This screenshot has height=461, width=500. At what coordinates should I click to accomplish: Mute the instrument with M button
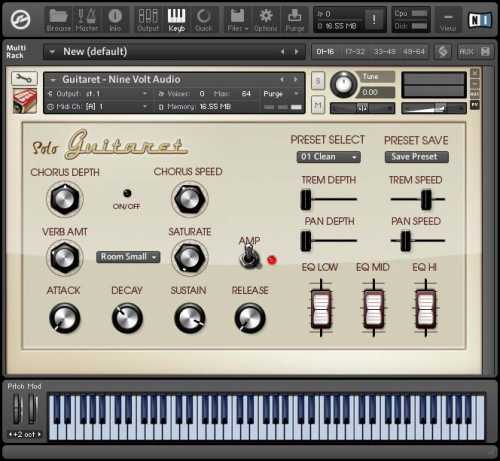[318, 105]
